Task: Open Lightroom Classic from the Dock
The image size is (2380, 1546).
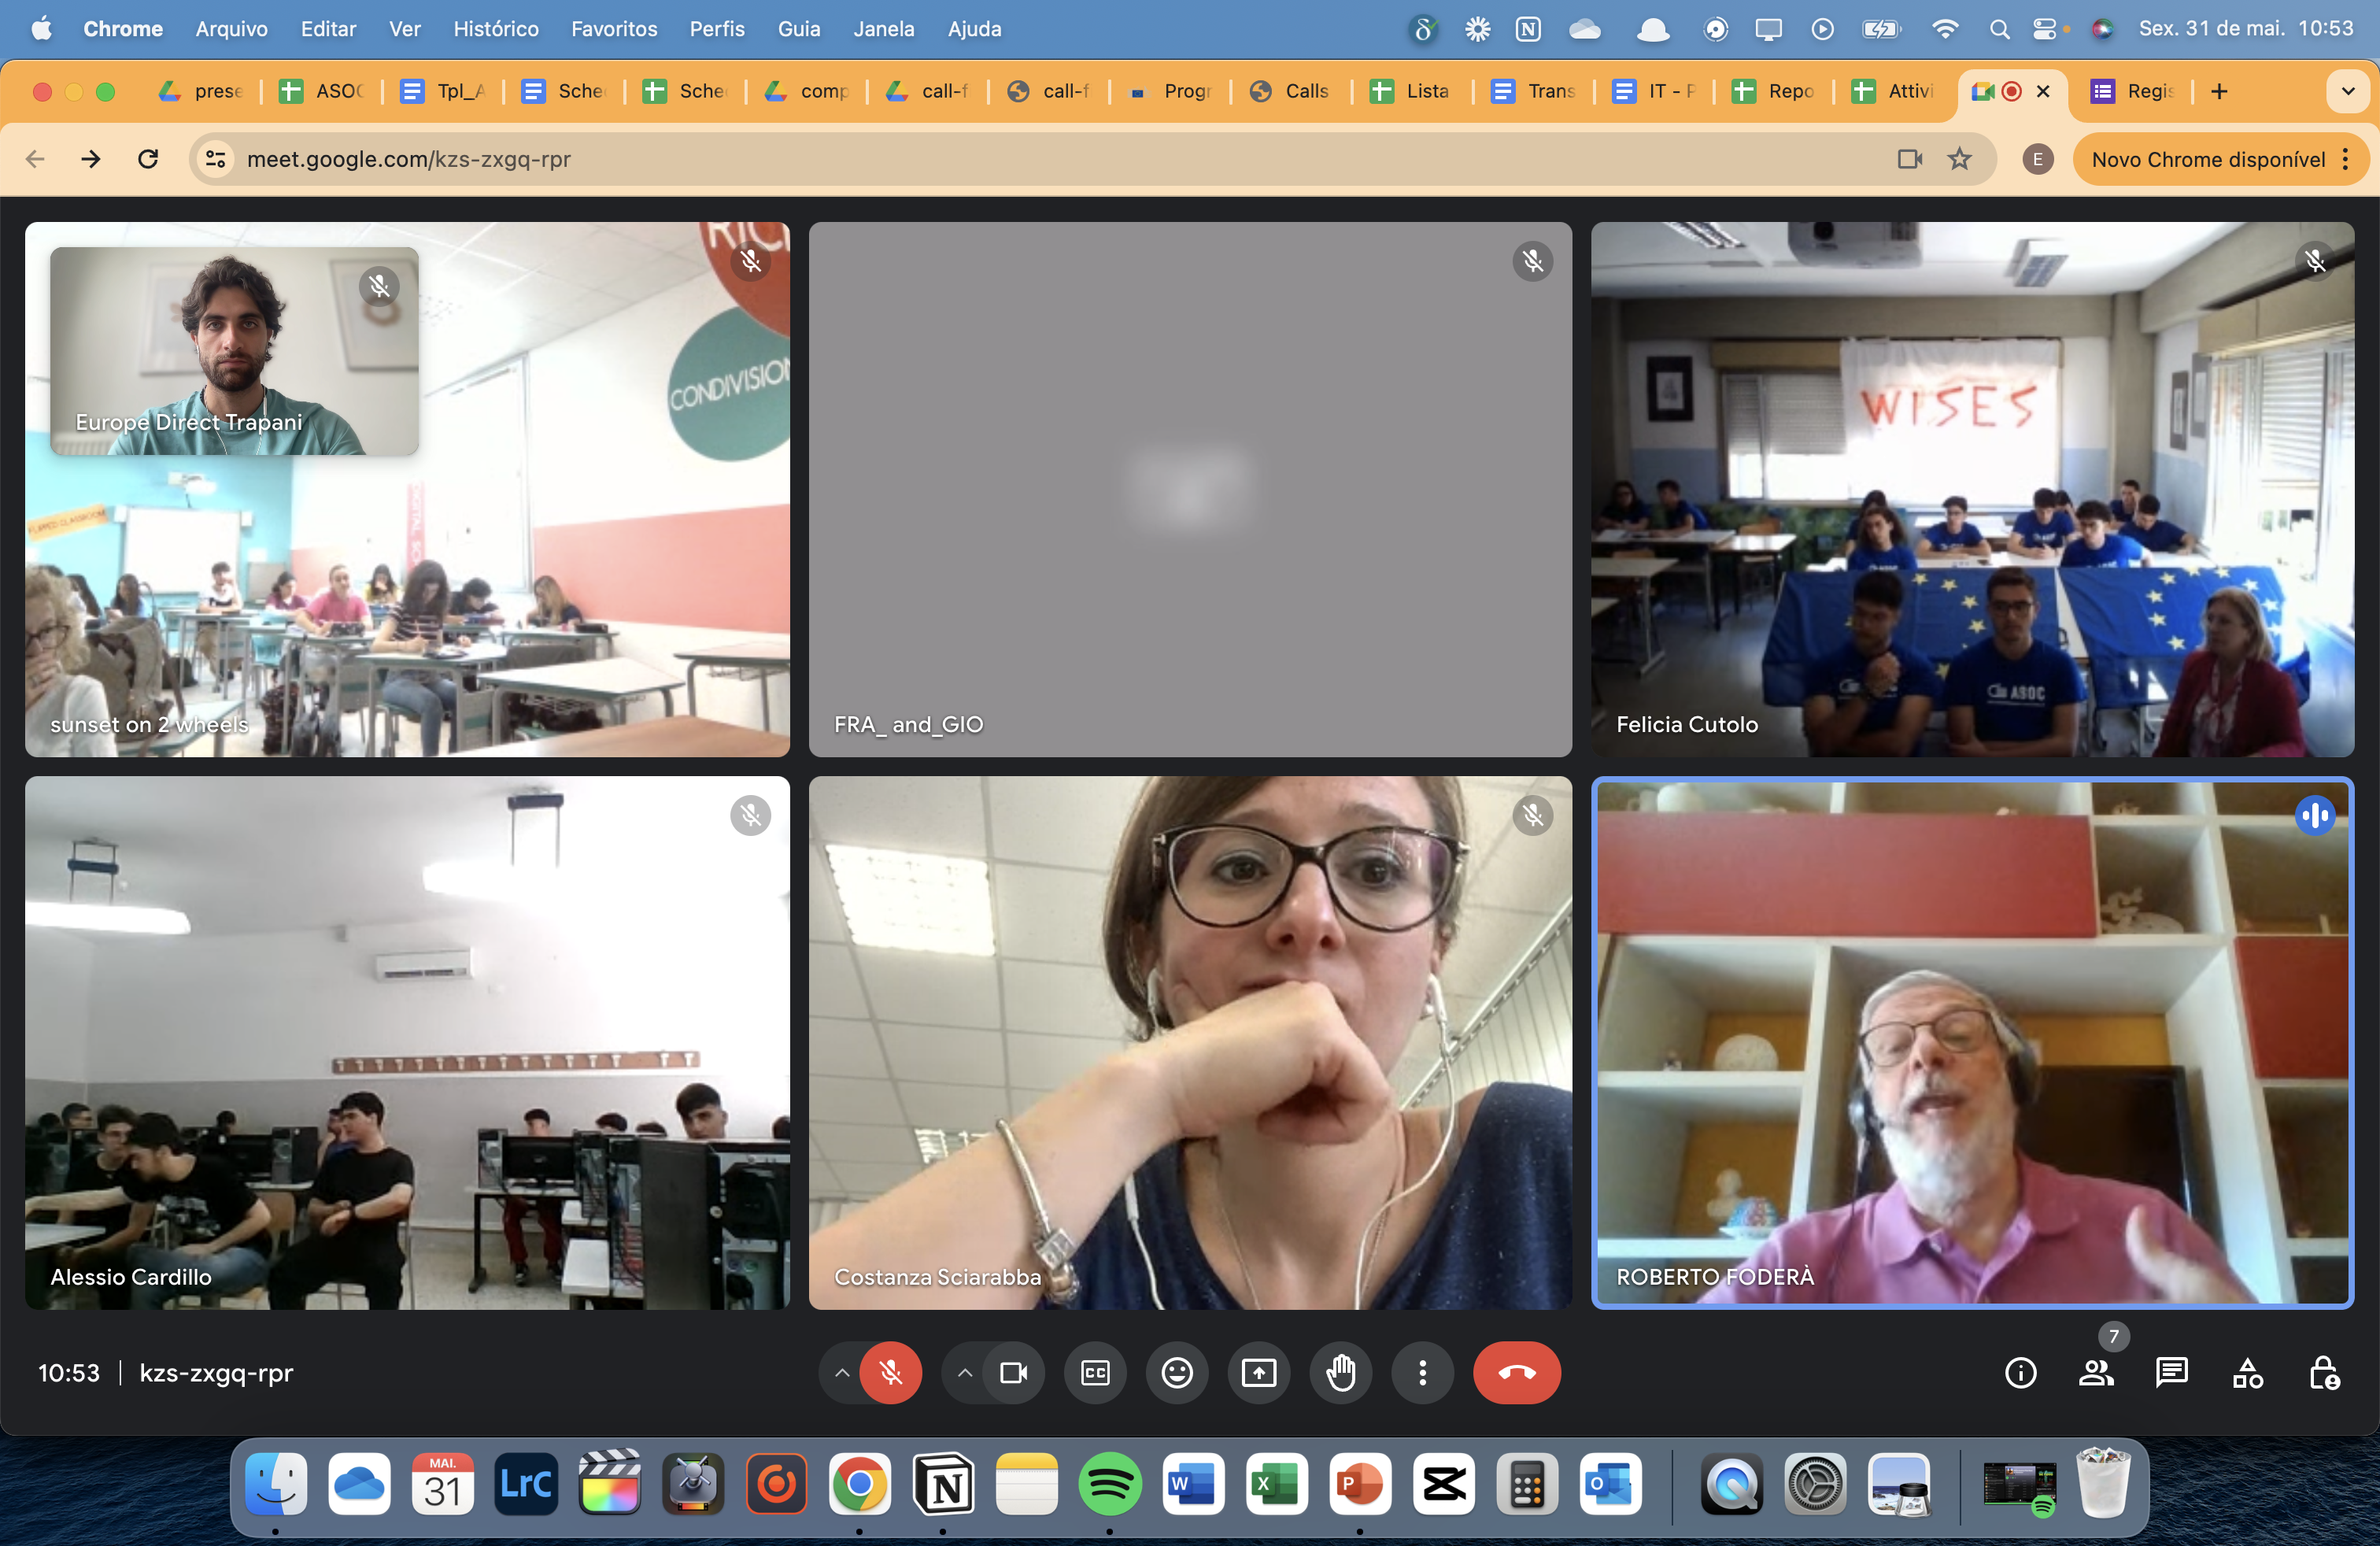Action: pyautogui.click(x=526, y=1484)
